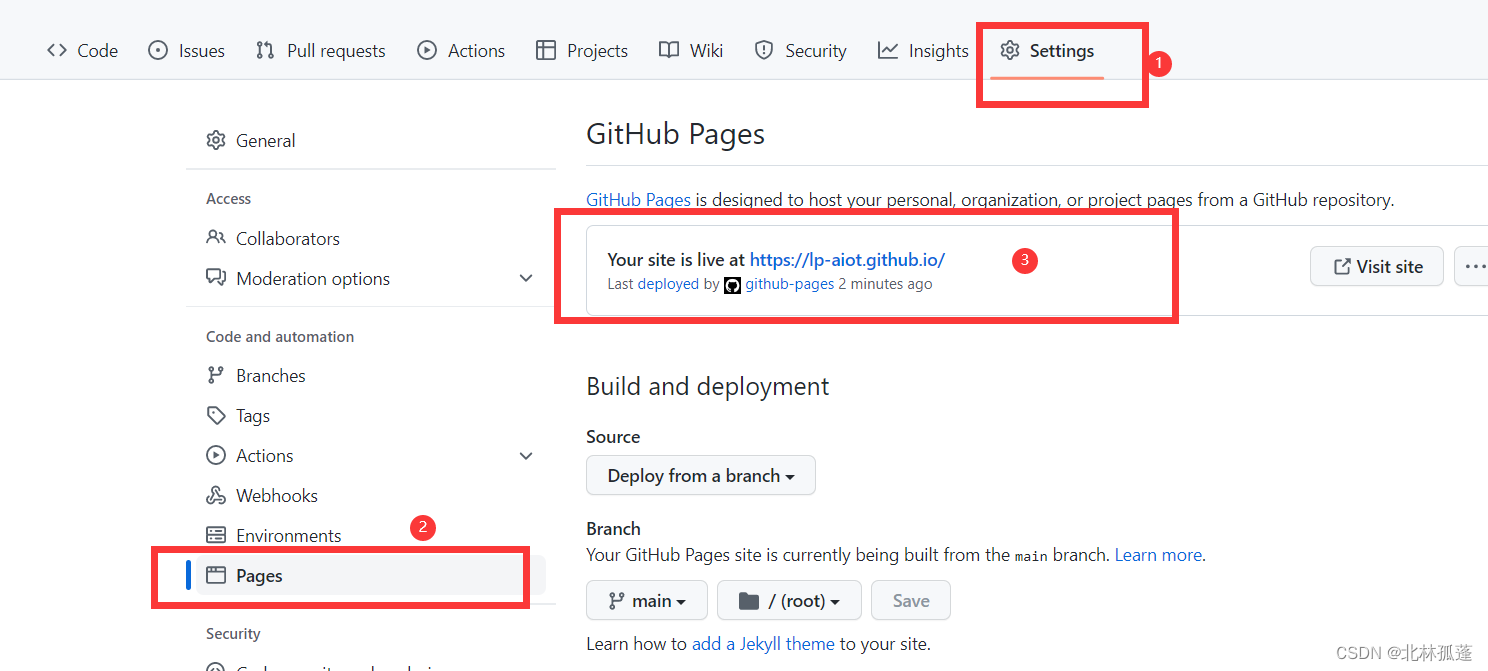The image size is (1488, 671).
Task: Click the Environments server icon
Action: (216, 535)
